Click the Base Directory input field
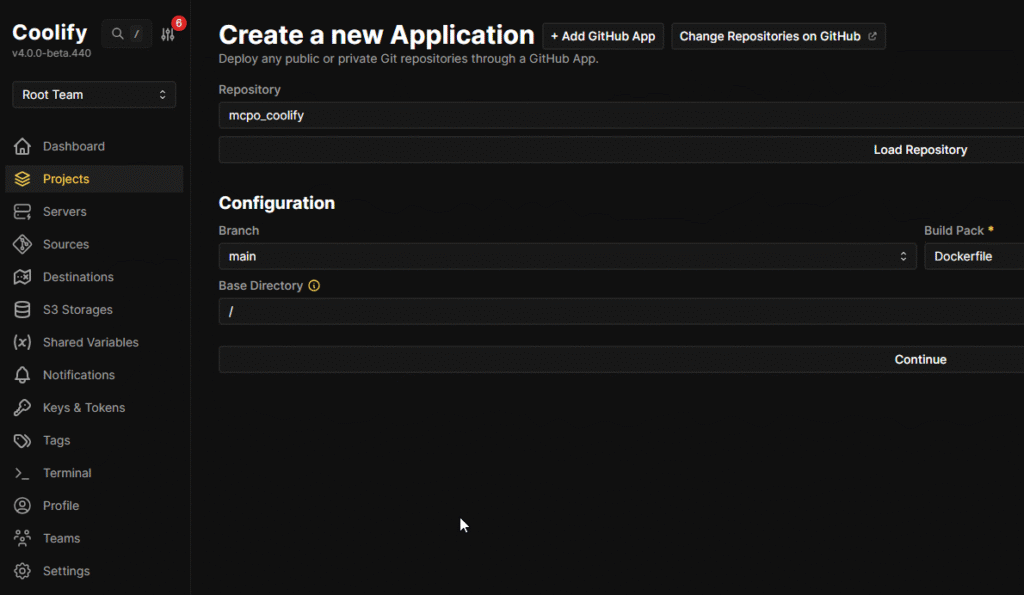This screenshot has width=1024, height=595. (x=620, y=312)
